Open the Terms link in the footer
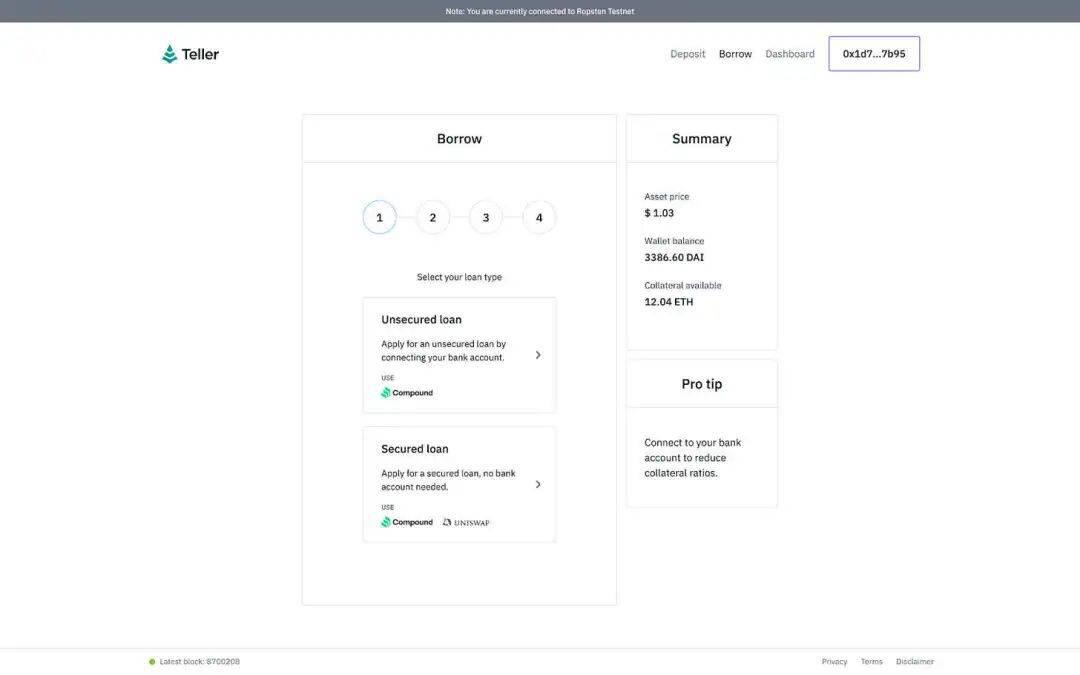This screenshot has width=1080, height=675. coord(871,662)
